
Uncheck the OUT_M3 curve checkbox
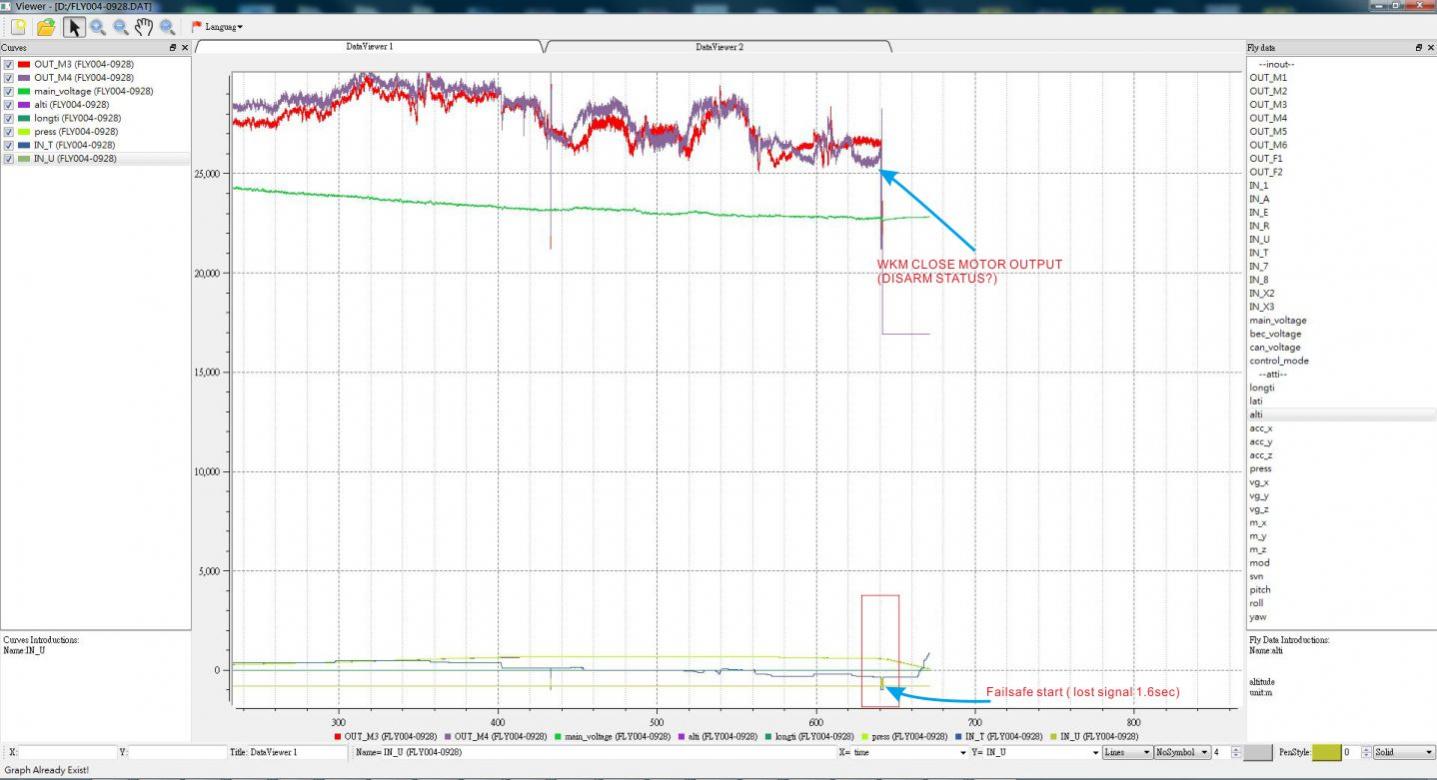coord(9,64)
